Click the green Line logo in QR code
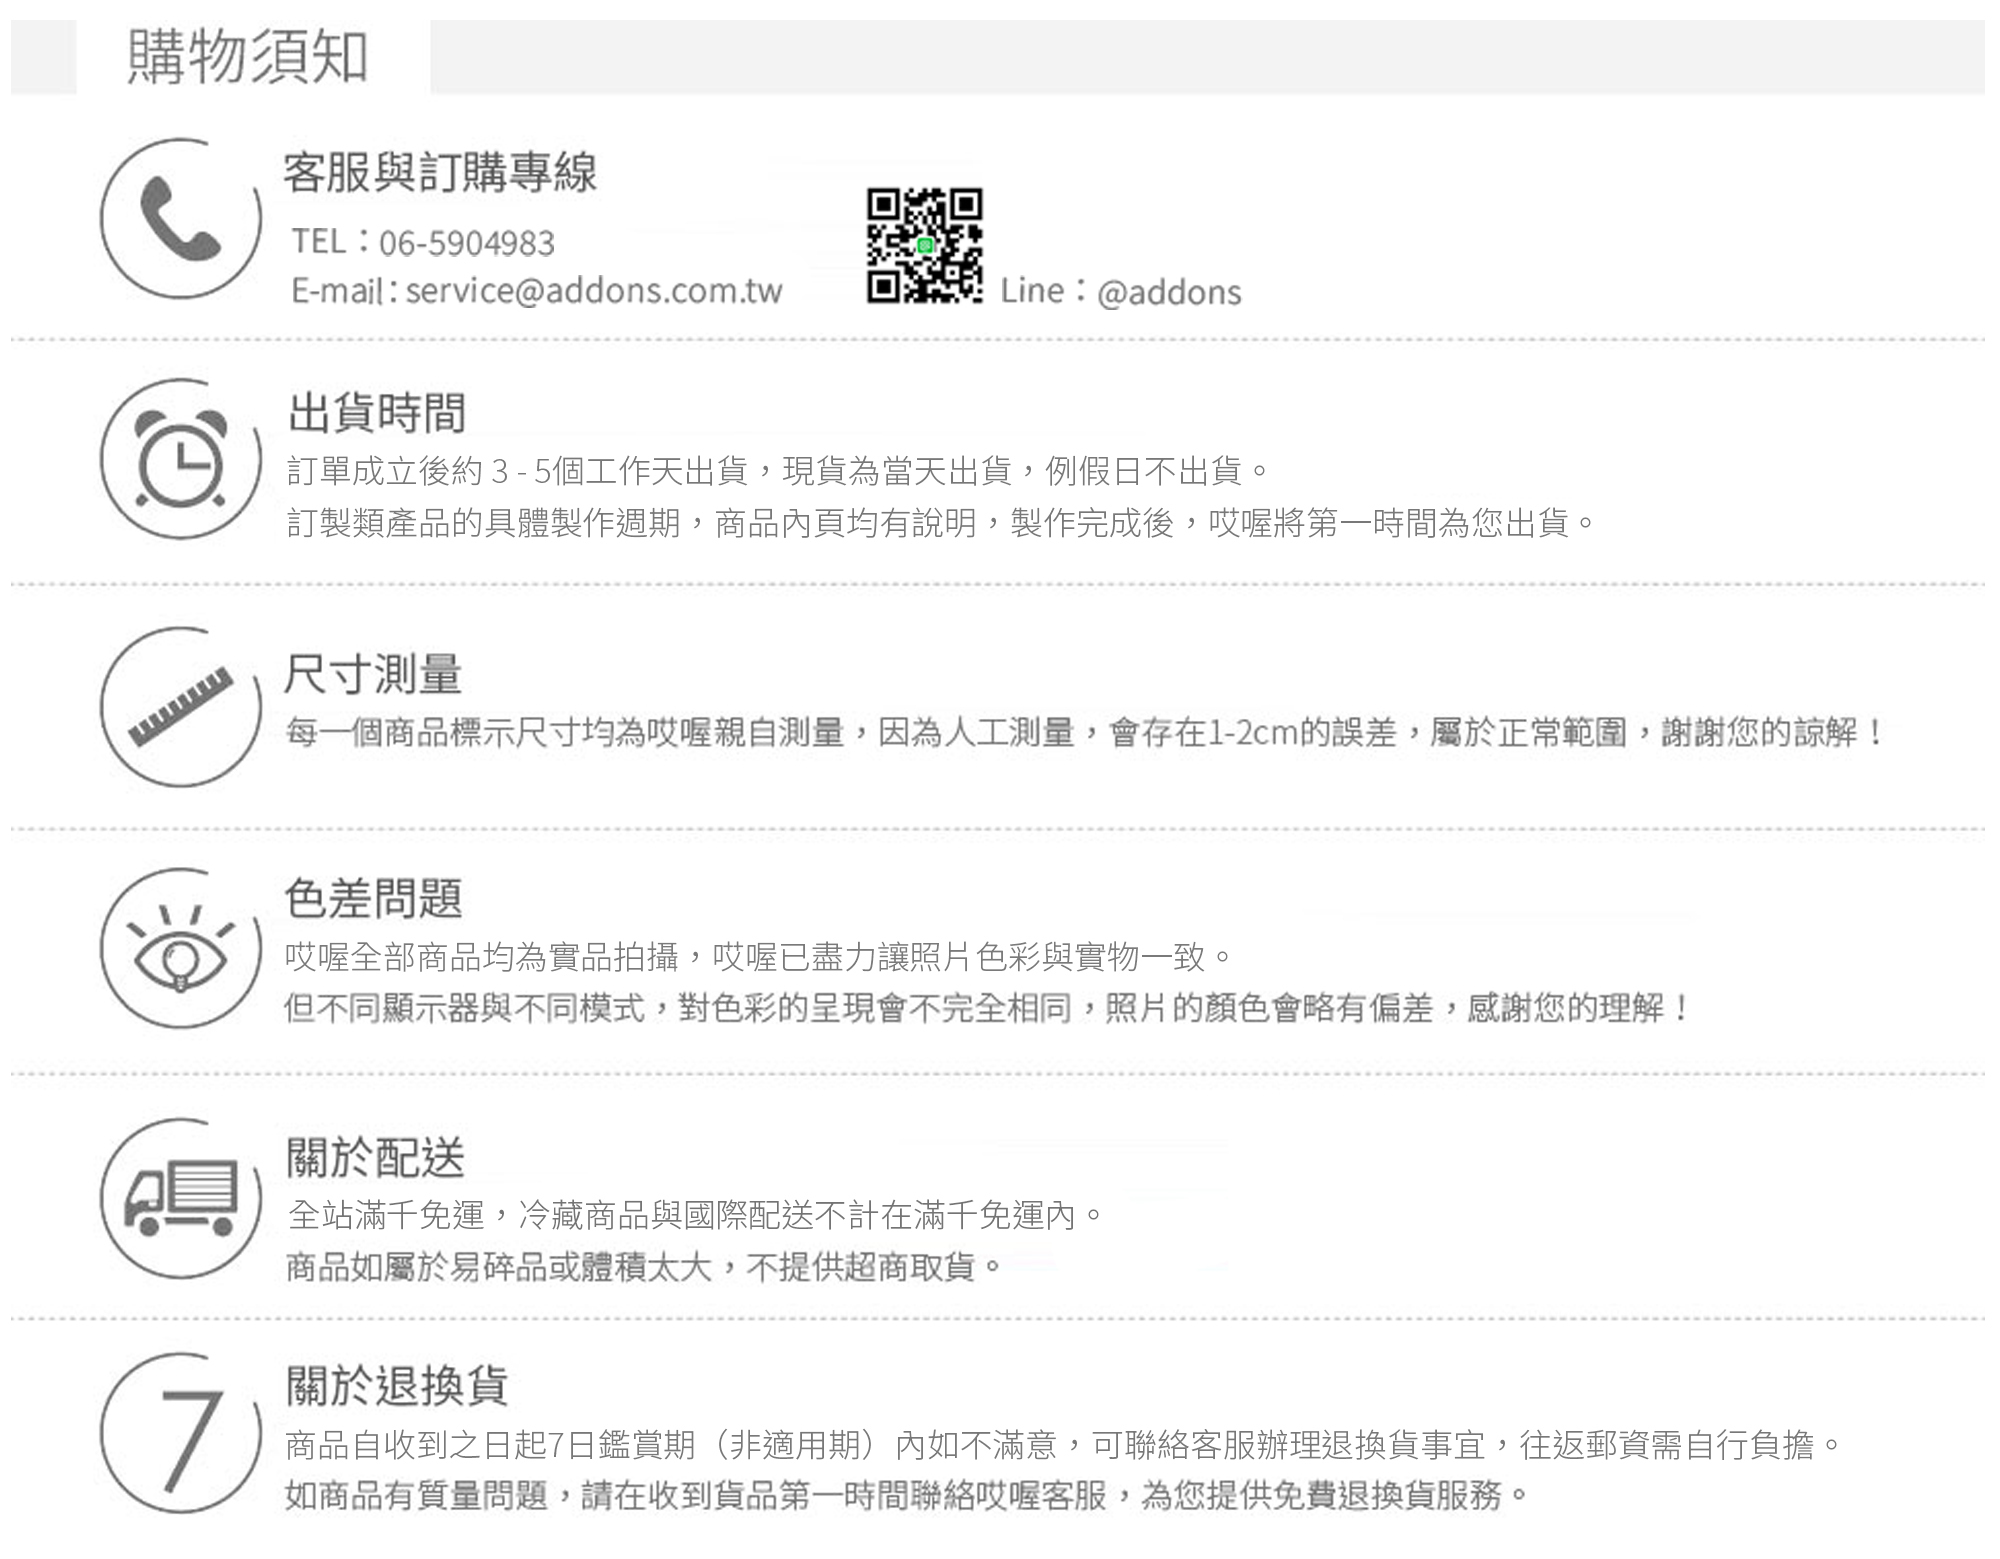 coord(925,245)
